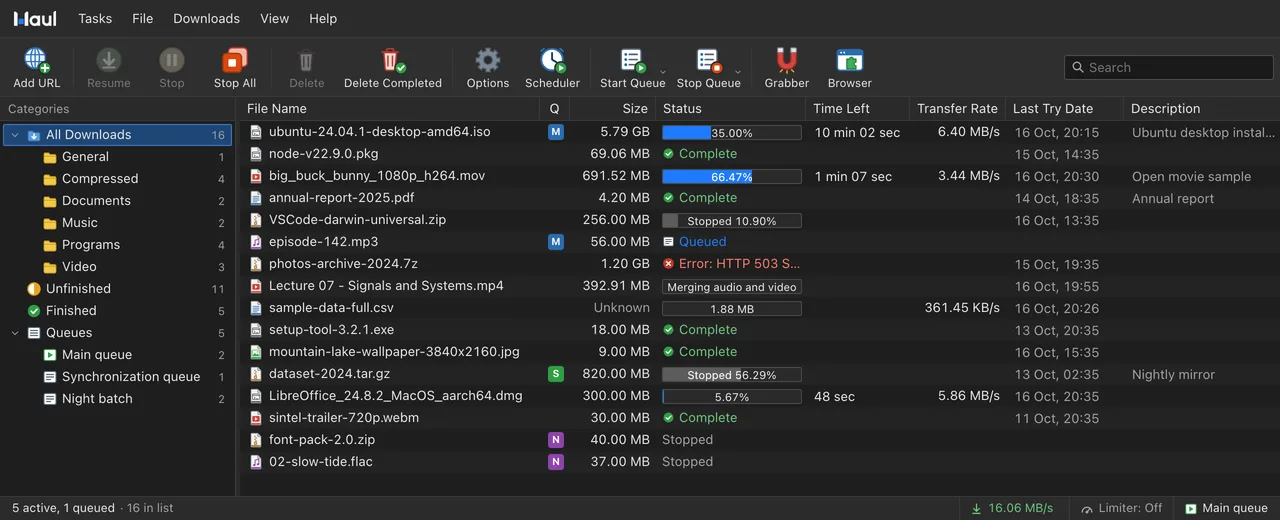The width and height of the screenshot is (1280, 520).
Task: Select the Night batch queue
Action: (118, 399)
